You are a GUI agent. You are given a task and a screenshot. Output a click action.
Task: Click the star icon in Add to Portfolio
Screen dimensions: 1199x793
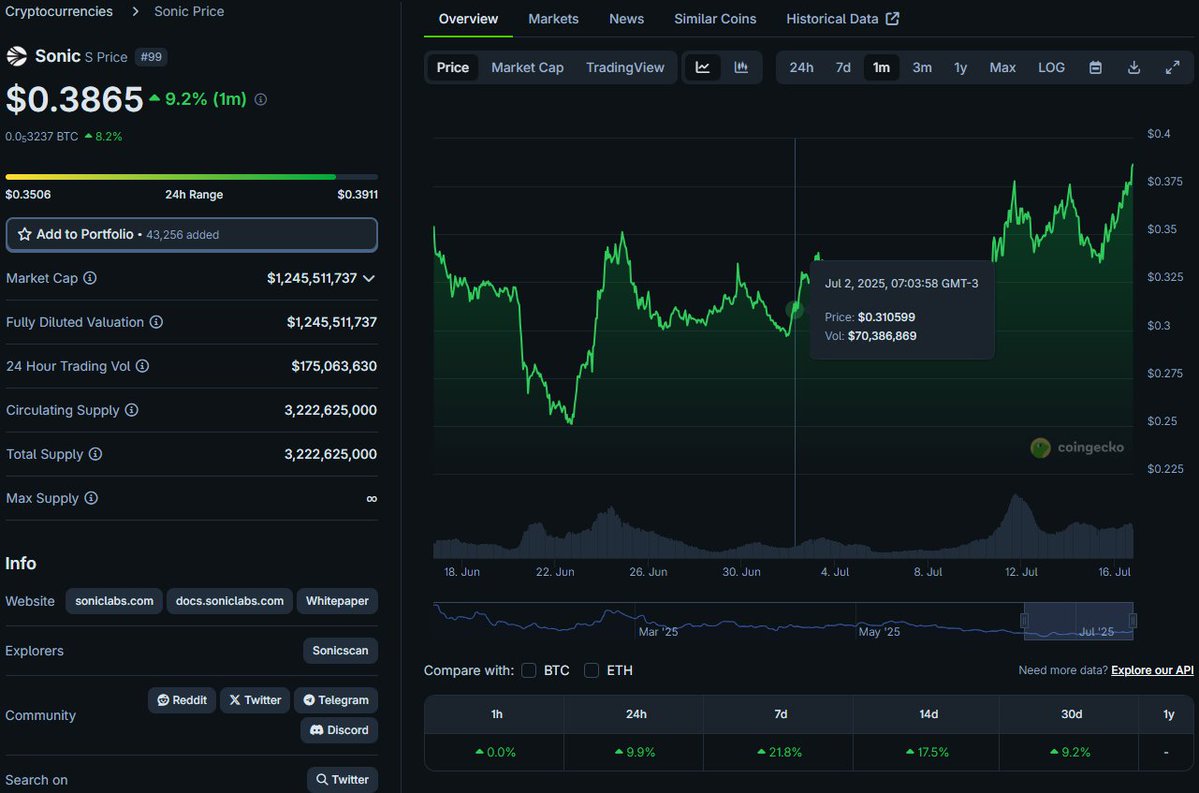[24, 234]
